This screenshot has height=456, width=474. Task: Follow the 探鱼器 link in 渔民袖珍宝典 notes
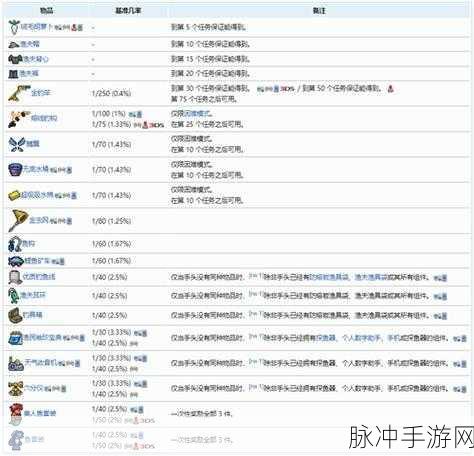pos(326,338)
